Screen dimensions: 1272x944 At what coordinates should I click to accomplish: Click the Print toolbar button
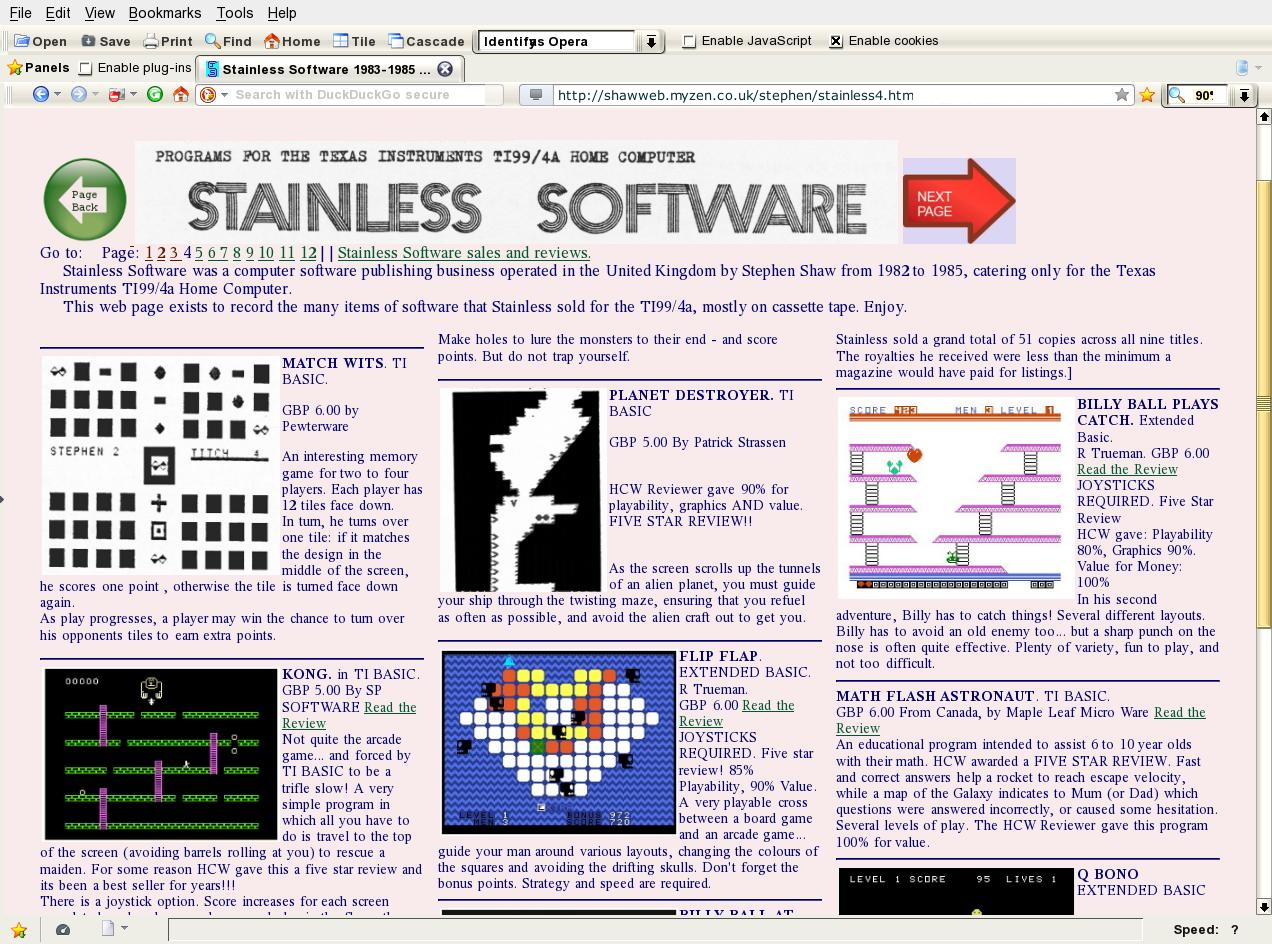tap(168, 41)
